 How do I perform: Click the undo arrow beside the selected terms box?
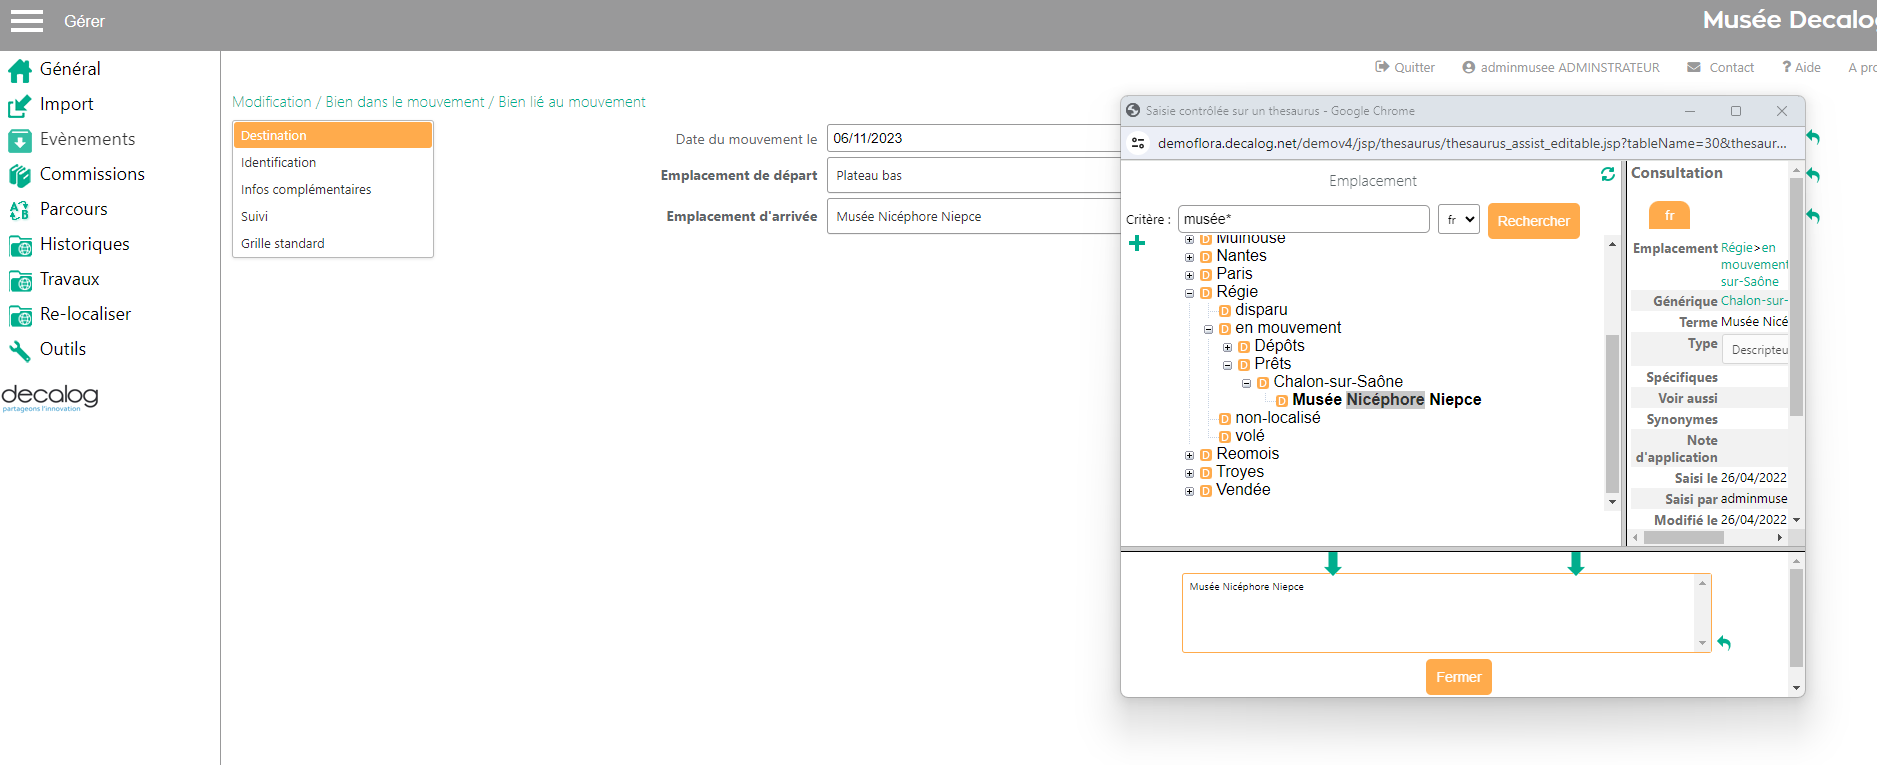[x=1724, y=643]
